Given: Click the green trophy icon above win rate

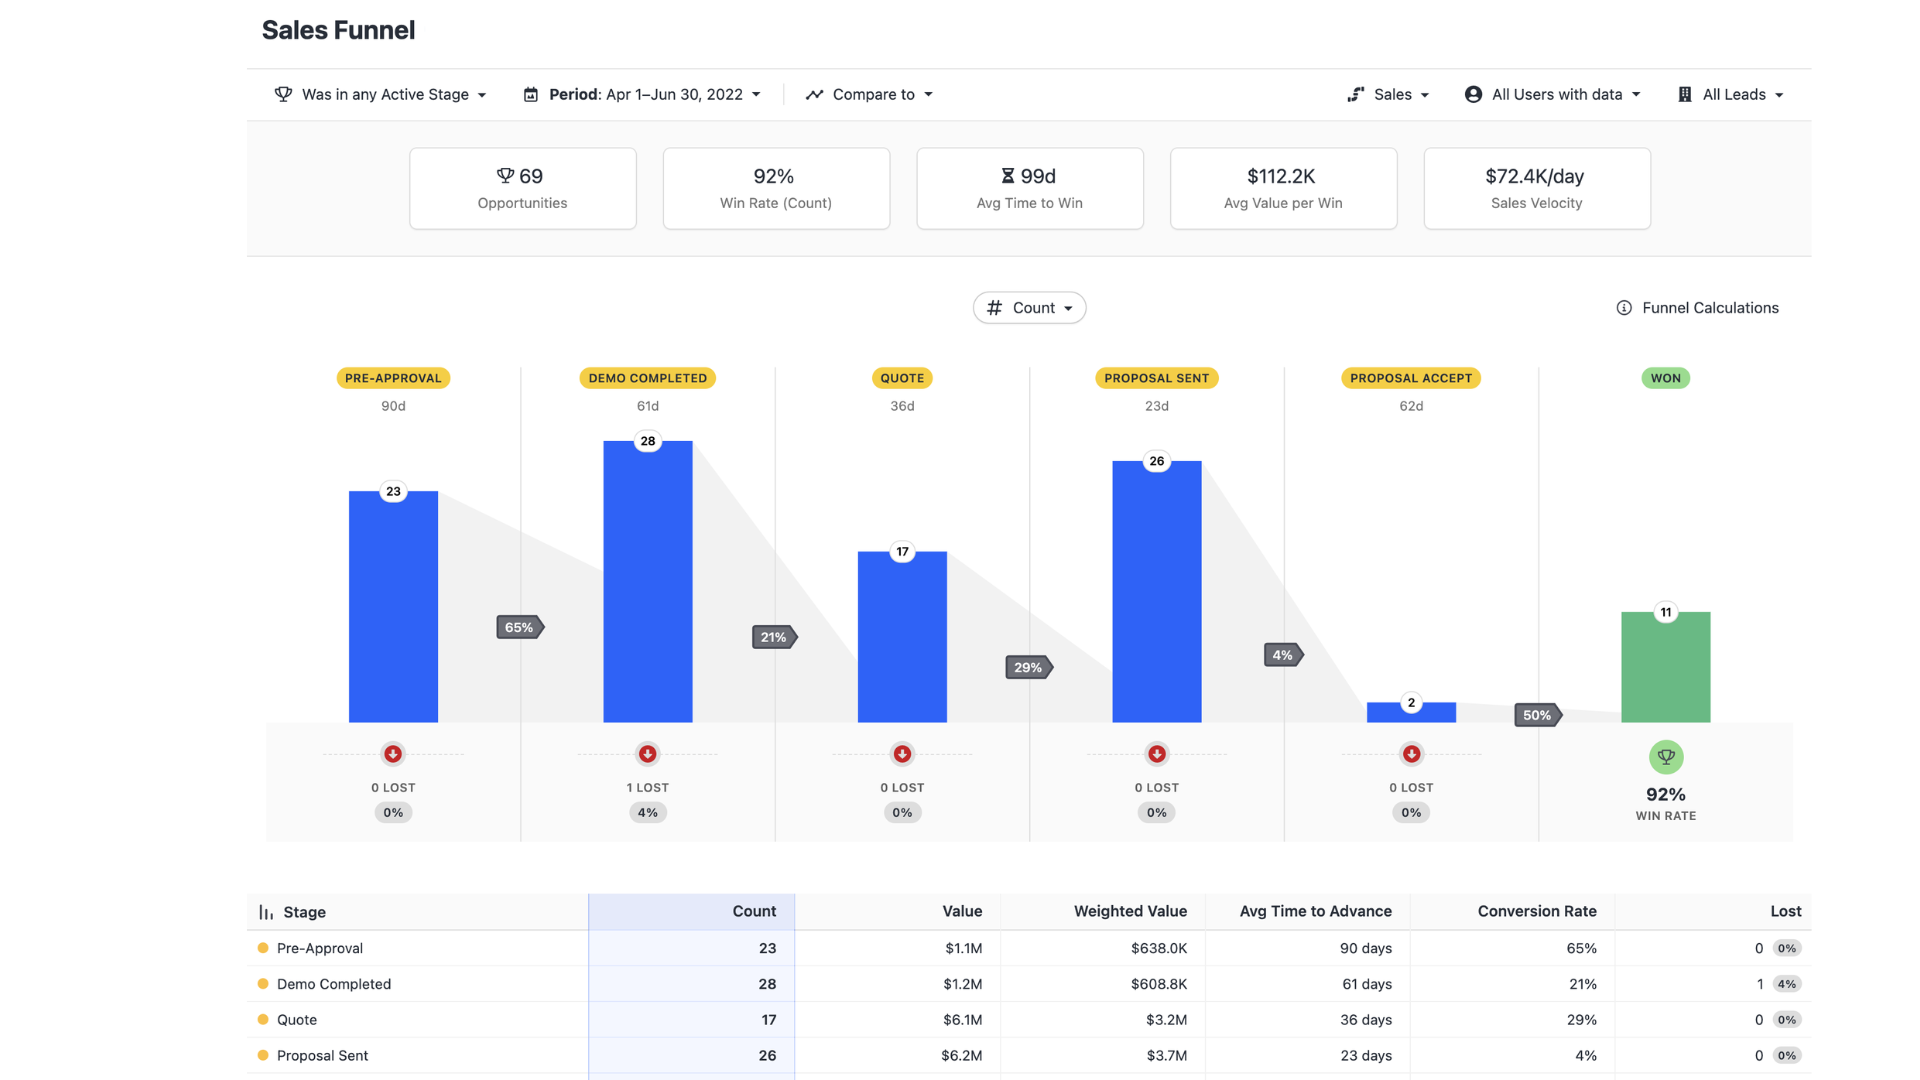Looking at the screenshot, I should click(1666, 757).
